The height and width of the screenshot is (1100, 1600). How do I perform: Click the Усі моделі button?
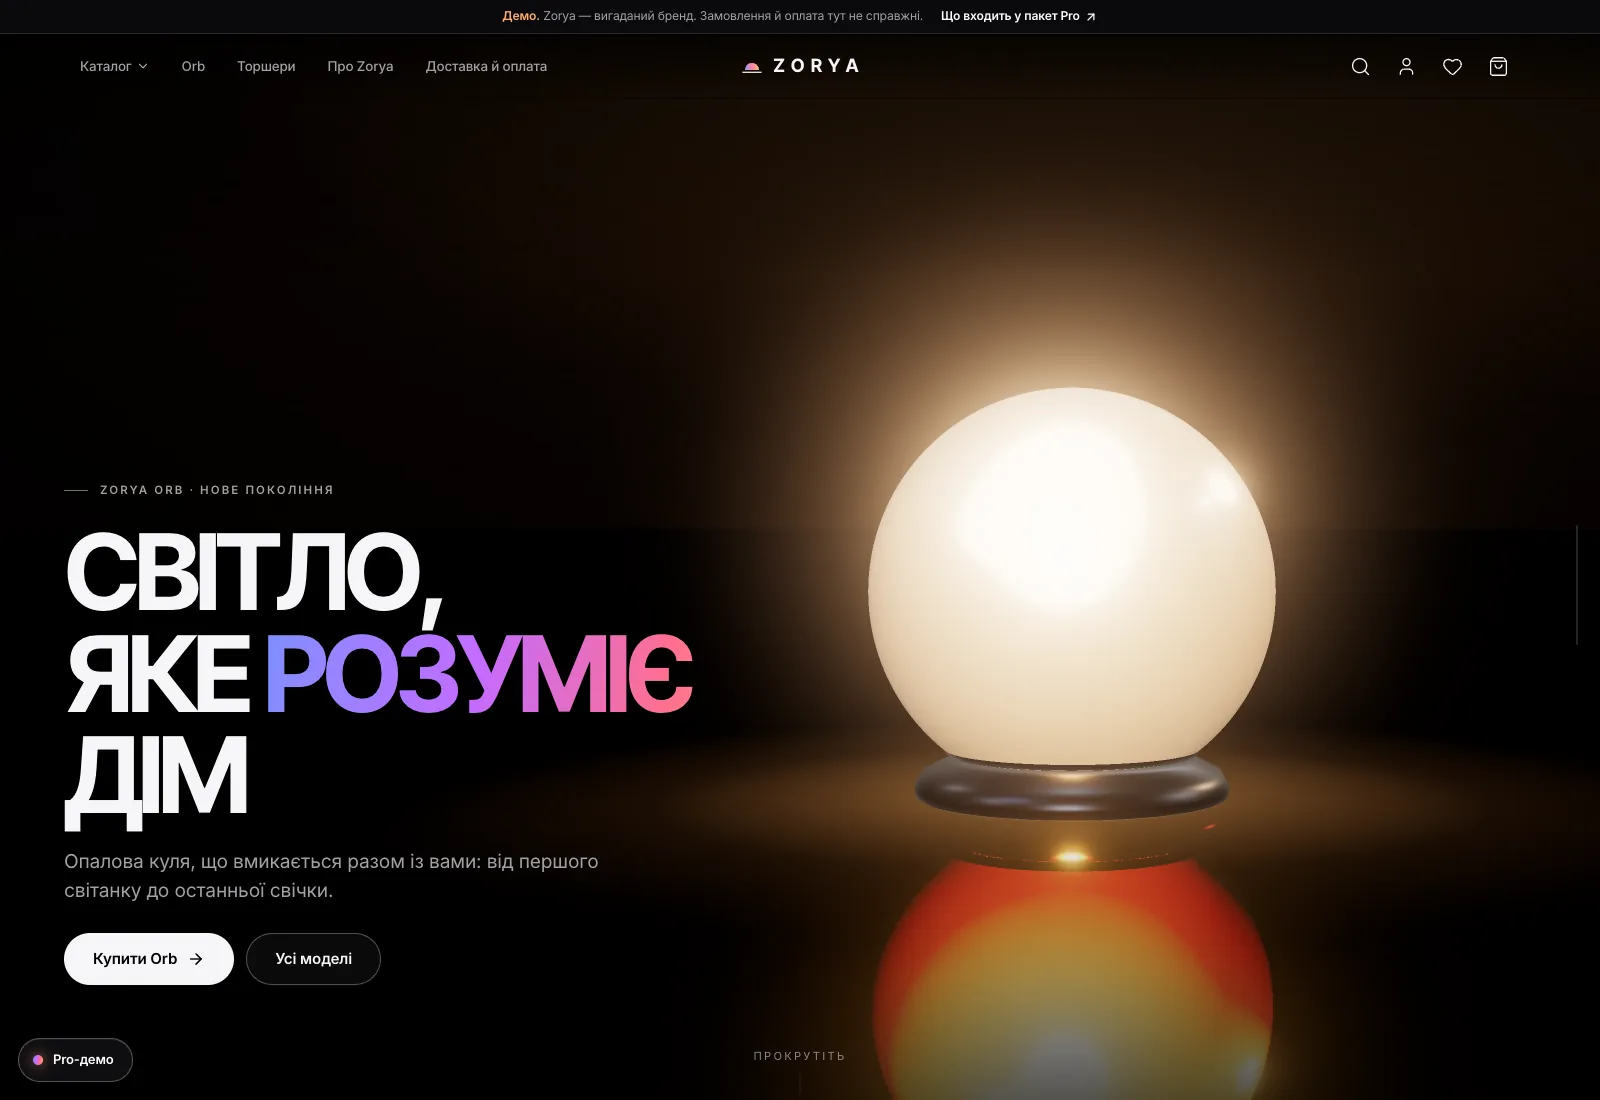313,959
